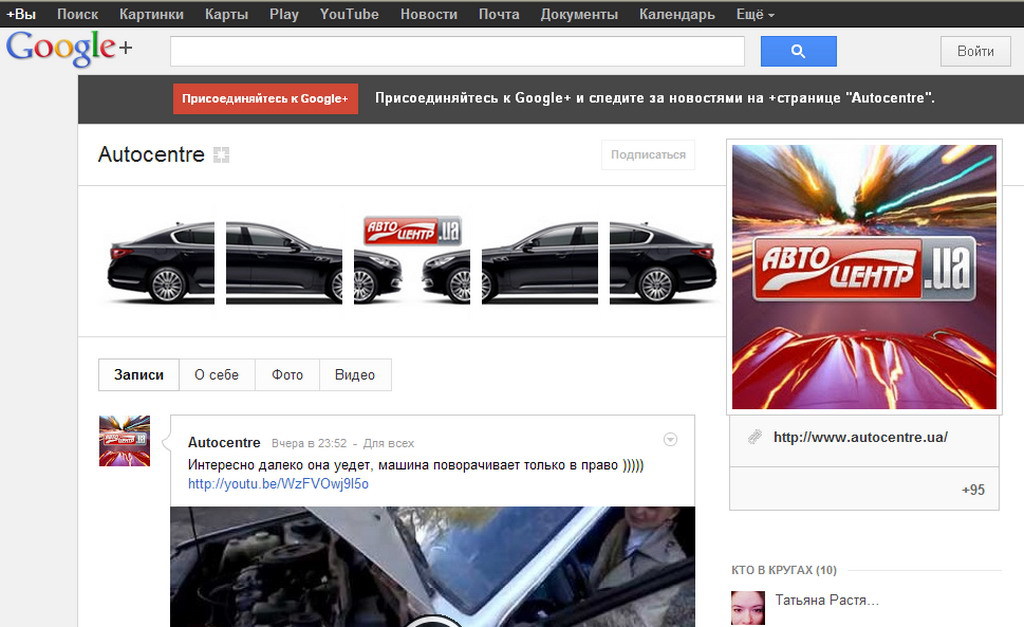
Task: Expand the Ещё menu in top bar
Action: click(755, 14)
